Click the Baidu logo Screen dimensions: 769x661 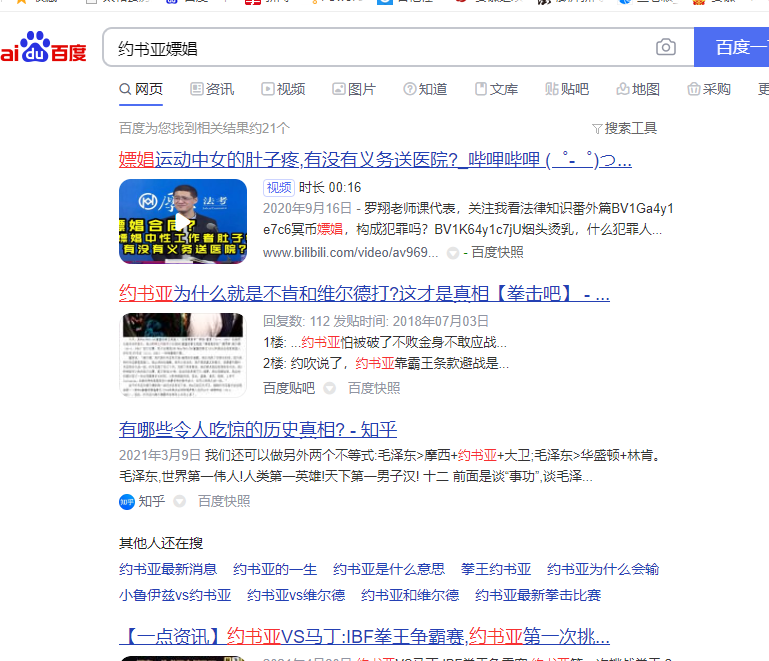[x=43, y=48]
